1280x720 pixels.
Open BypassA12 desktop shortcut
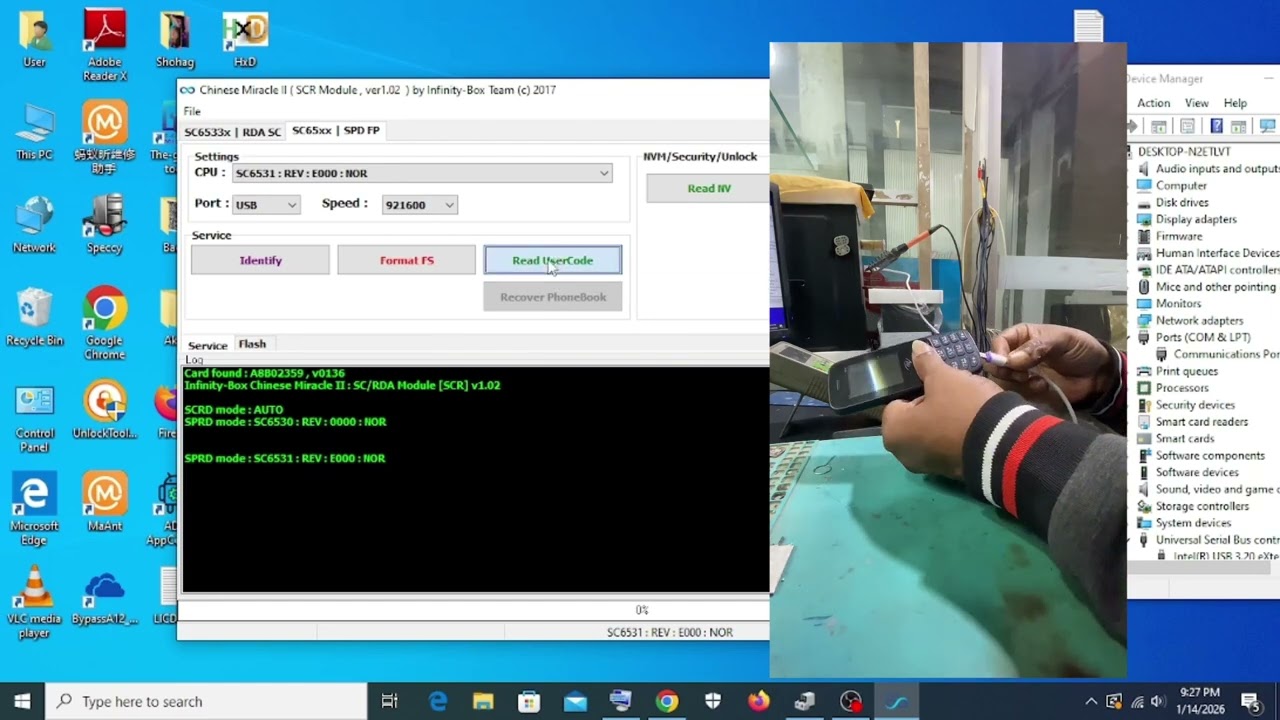(104, 597)
